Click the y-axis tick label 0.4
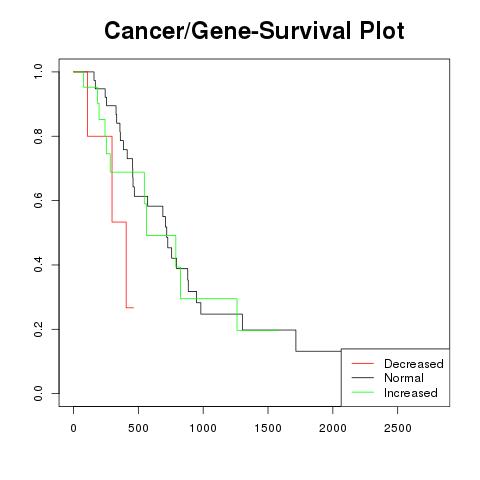 [x=38, y=265]
